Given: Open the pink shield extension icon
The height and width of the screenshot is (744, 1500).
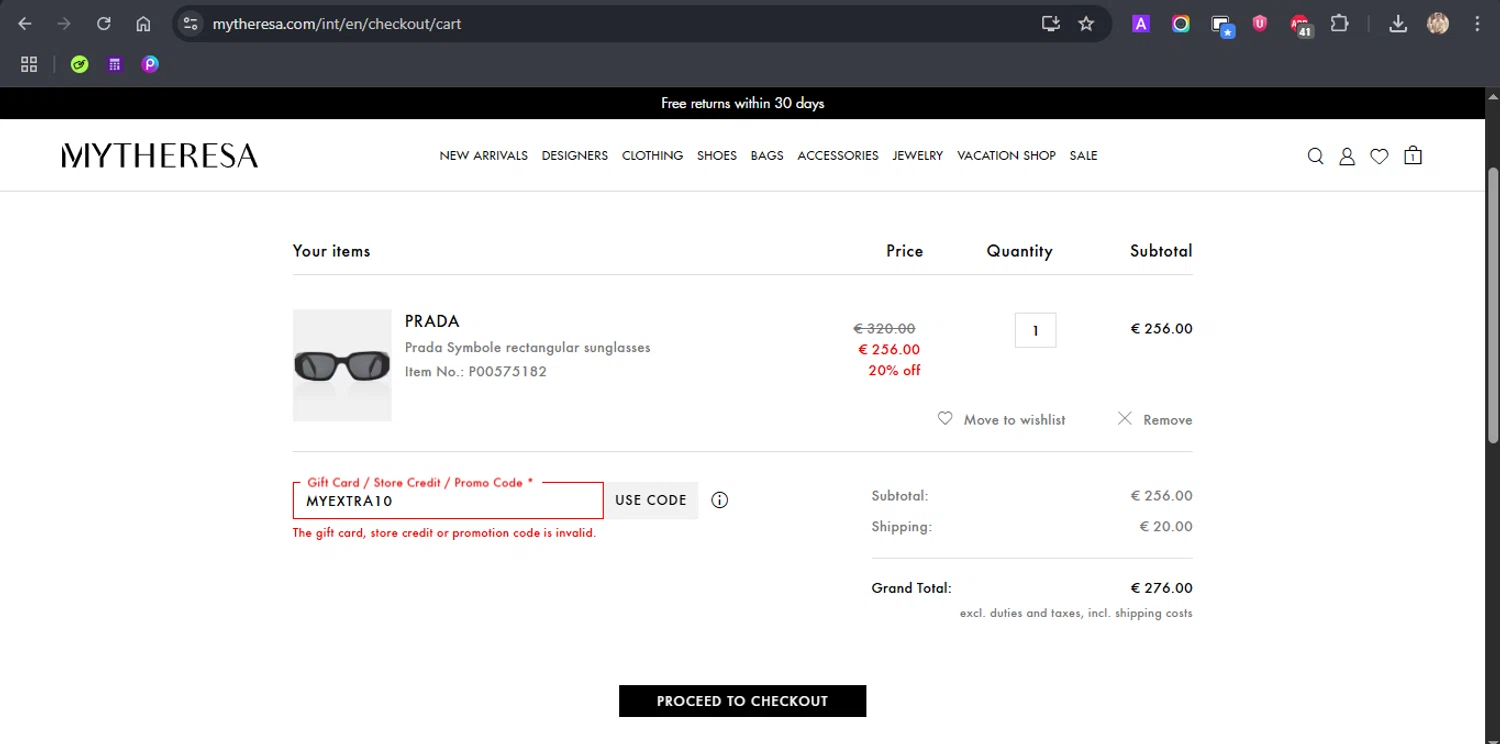Looking at the screenshot, I should pyautogui.click(x=1260, y=24).
